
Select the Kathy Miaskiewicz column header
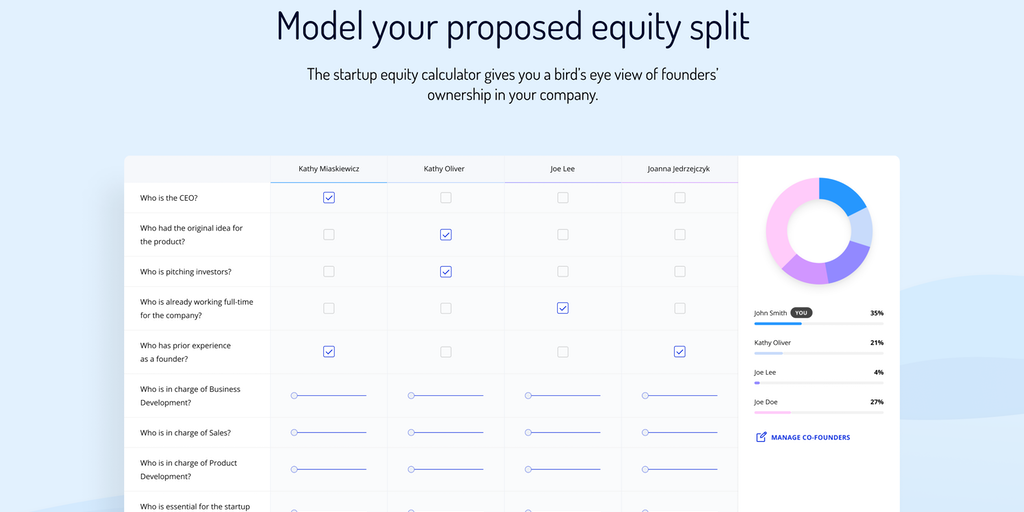[x=328, y=169]
